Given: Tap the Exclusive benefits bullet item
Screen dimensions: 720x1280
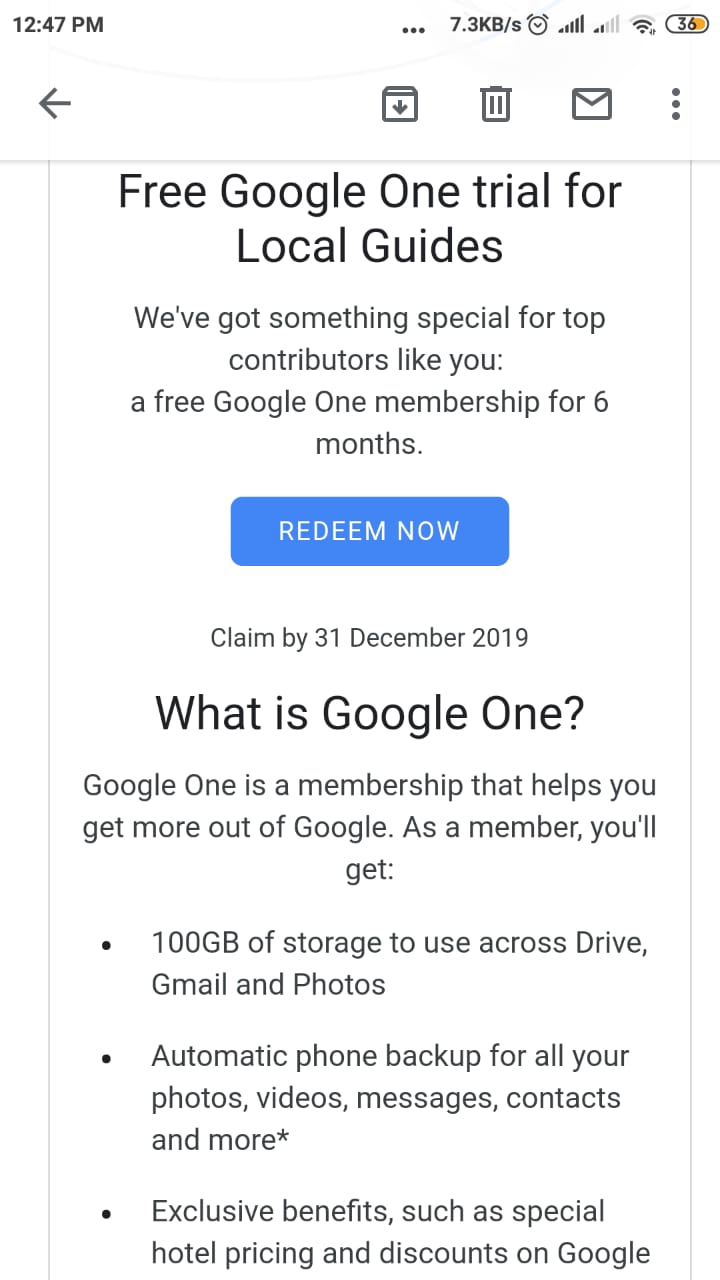Looking at the screenshot, I should [x=400, y=1231].
